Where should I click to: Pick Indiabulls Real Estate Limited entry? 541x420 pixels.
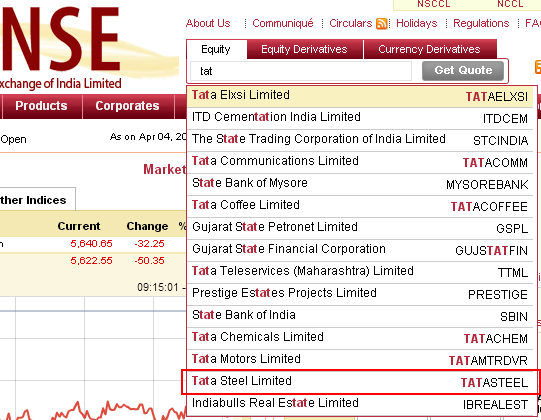click(360, 404)
